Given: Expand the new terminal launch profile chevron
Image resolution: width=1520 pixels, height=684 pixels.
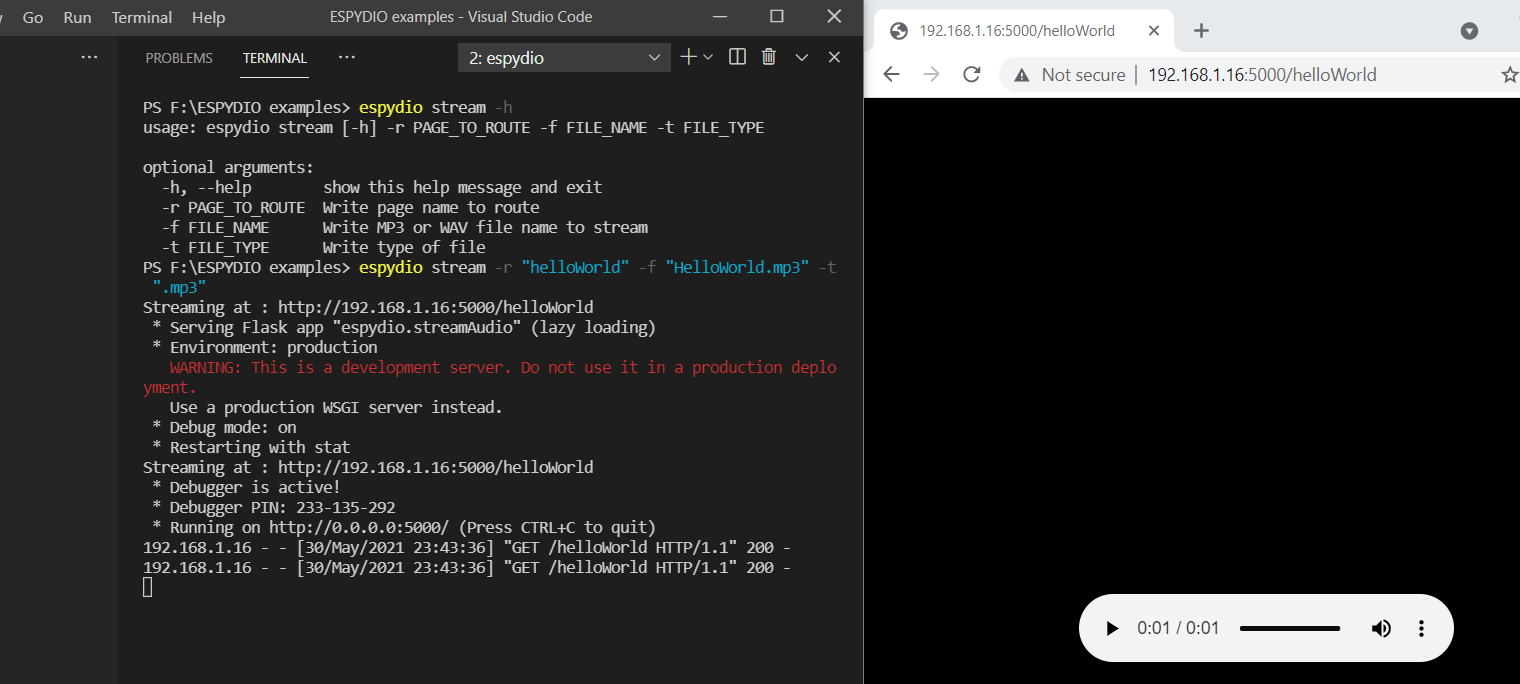Looking at the screenshot, I should click(708, 57).
